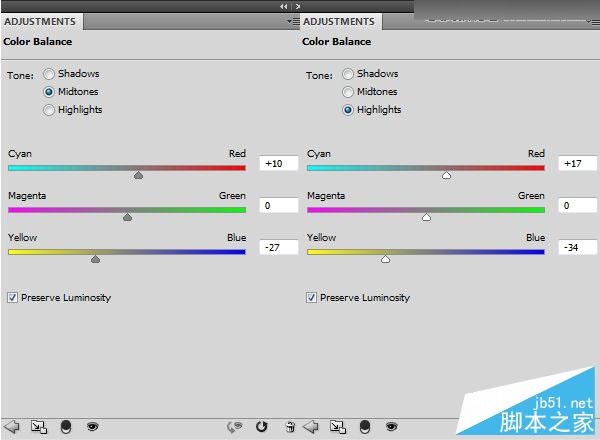Click the left Cyan-Red slider handle
The height and width of the screenshot is (440, 600).
(x=139, y=175)
